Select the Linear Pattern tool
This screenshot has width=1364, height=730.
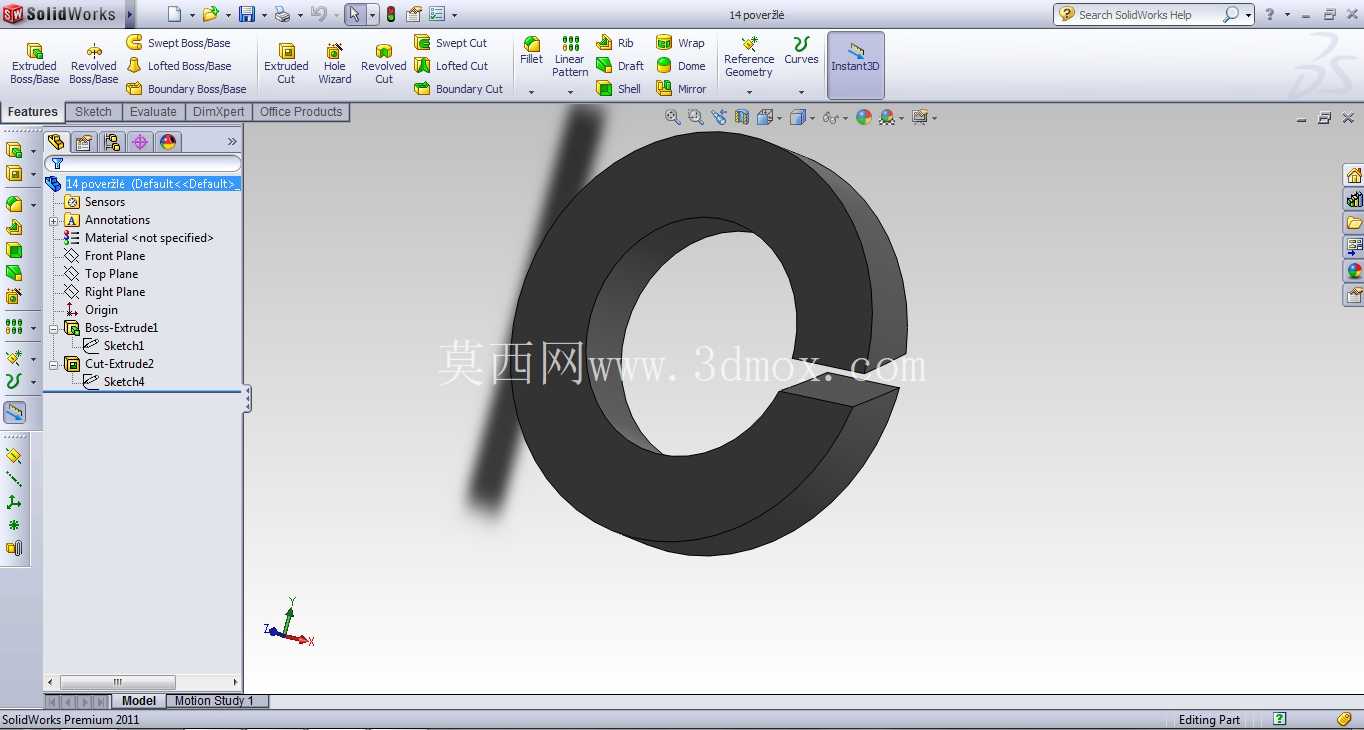tap(570, 57)
